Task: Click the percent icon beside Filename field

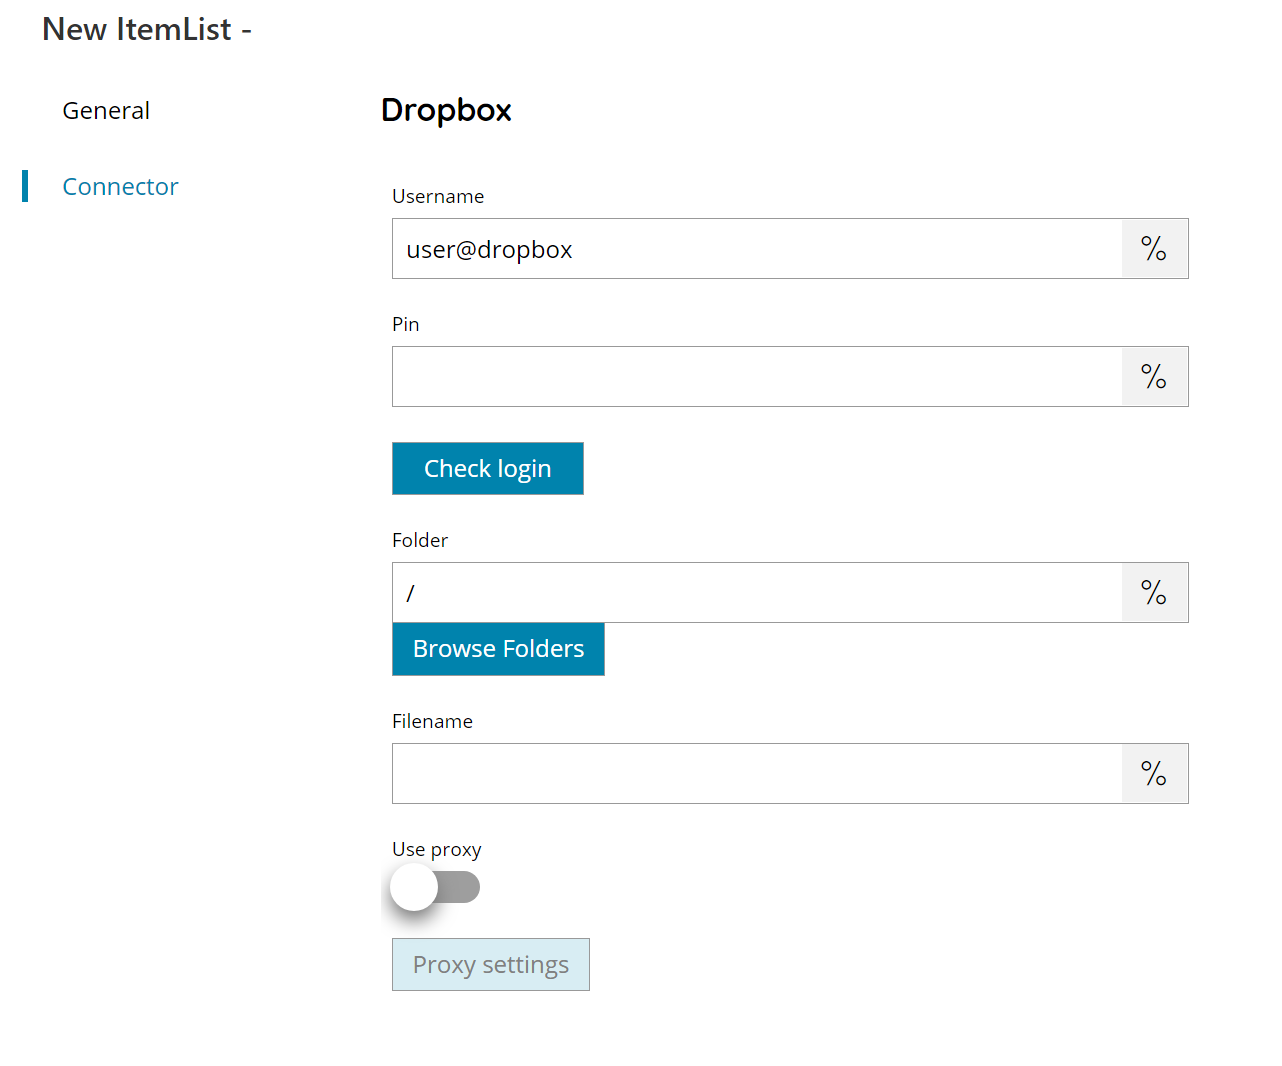Action: 1154,774
